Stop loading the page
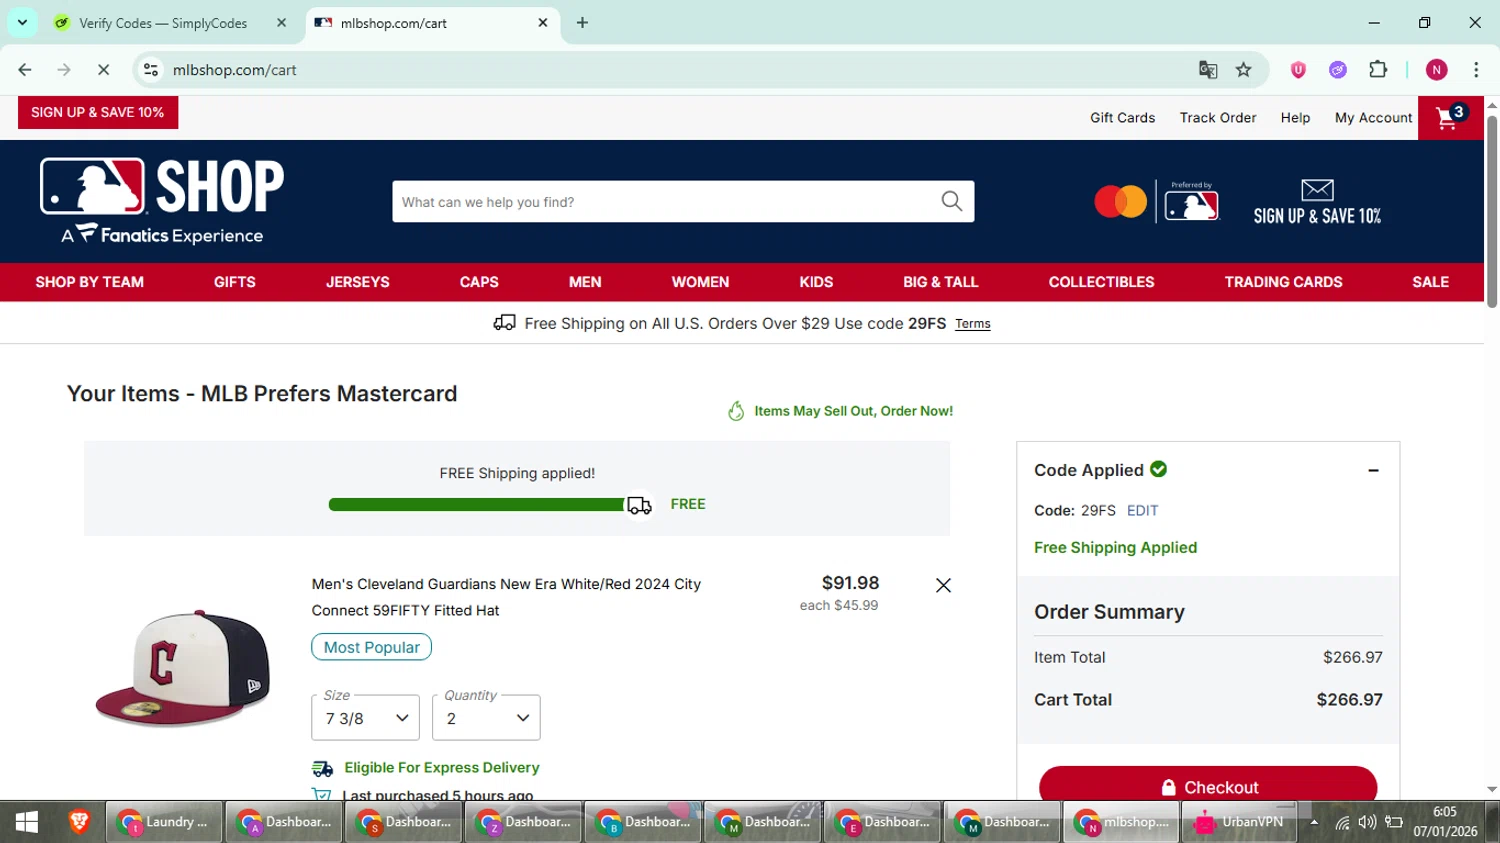This screenshot has height=843, width=1500. click(x=103, y=70)
